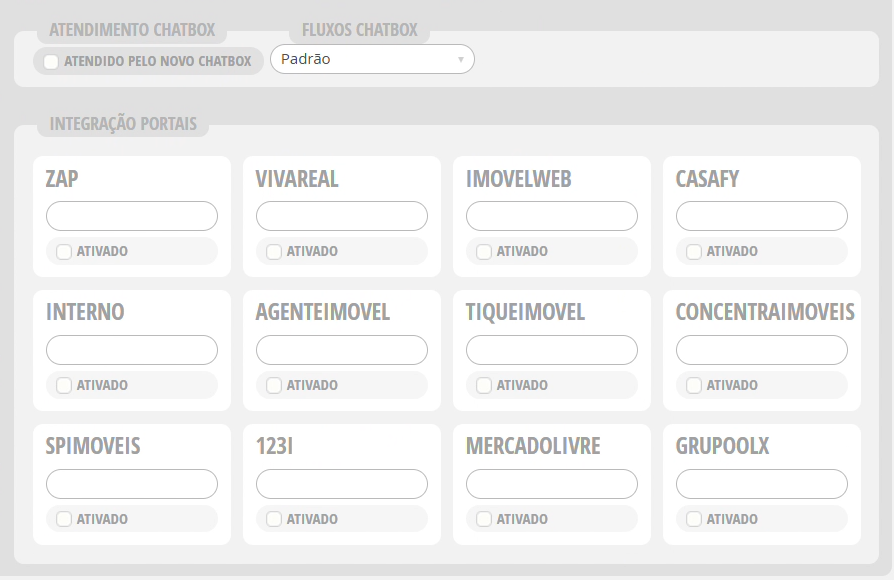Image resolution: width=894 pixels, height=580 pixels.
Task: Click the MERCADOLIVRE portal title
Action: click(x=533, y=446)
